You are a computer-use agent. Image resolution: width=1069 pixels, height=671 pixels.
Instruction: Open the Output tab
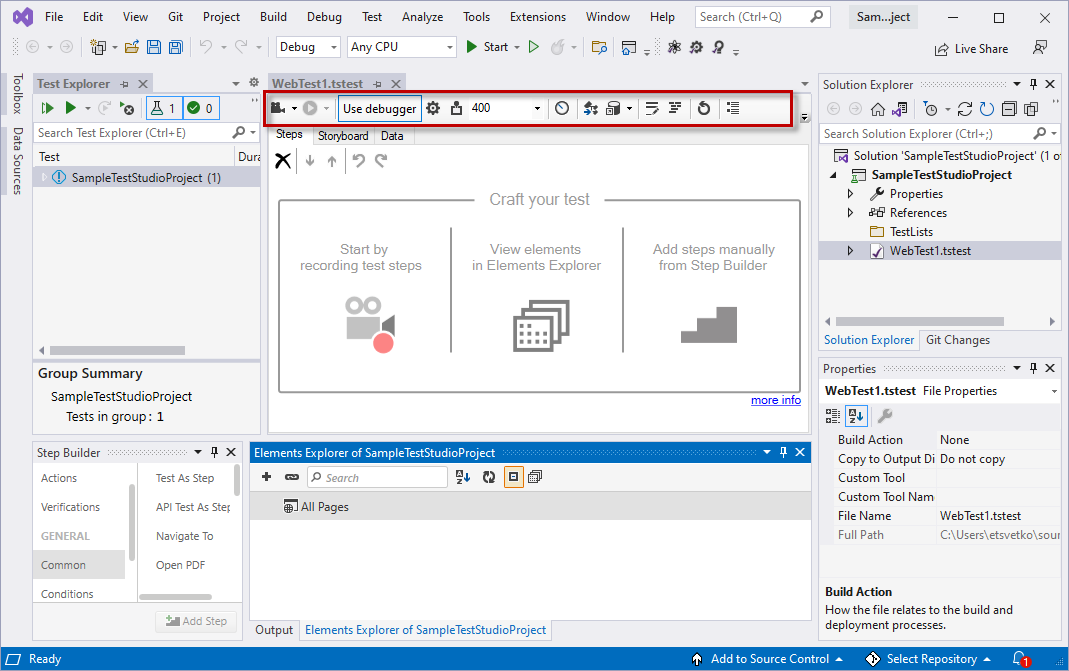[274, 630]
